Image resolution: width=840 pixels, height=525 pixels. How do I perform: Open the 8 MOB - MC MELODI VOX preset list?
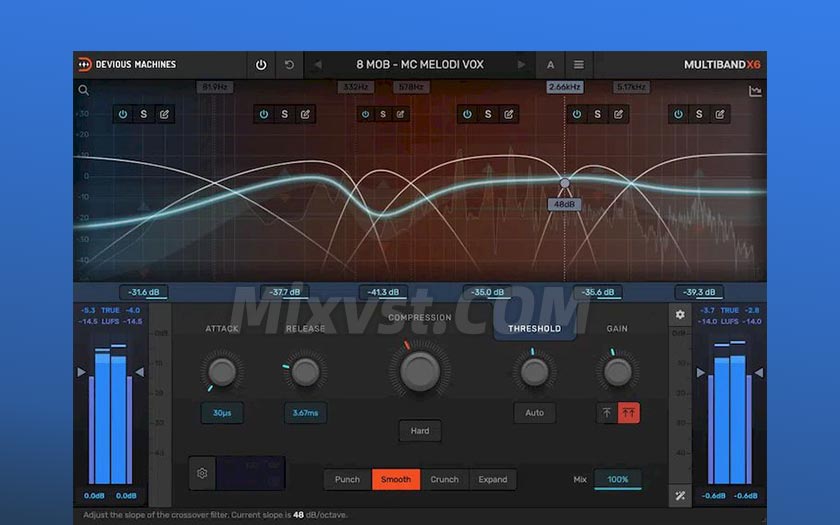[419, 65]
